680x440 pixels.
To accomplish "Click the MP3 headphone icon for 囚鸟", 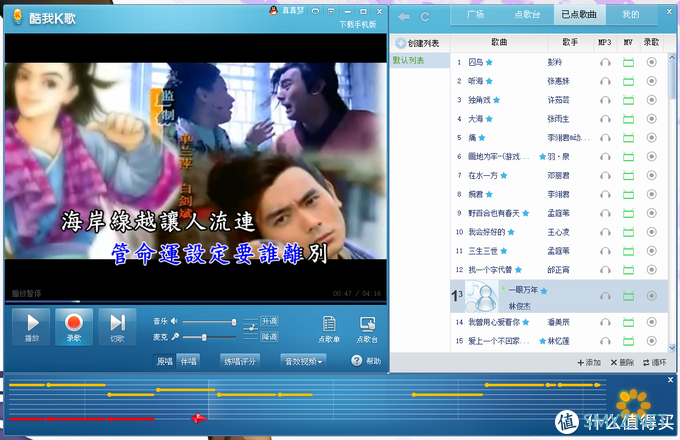I will pos(605,62).
